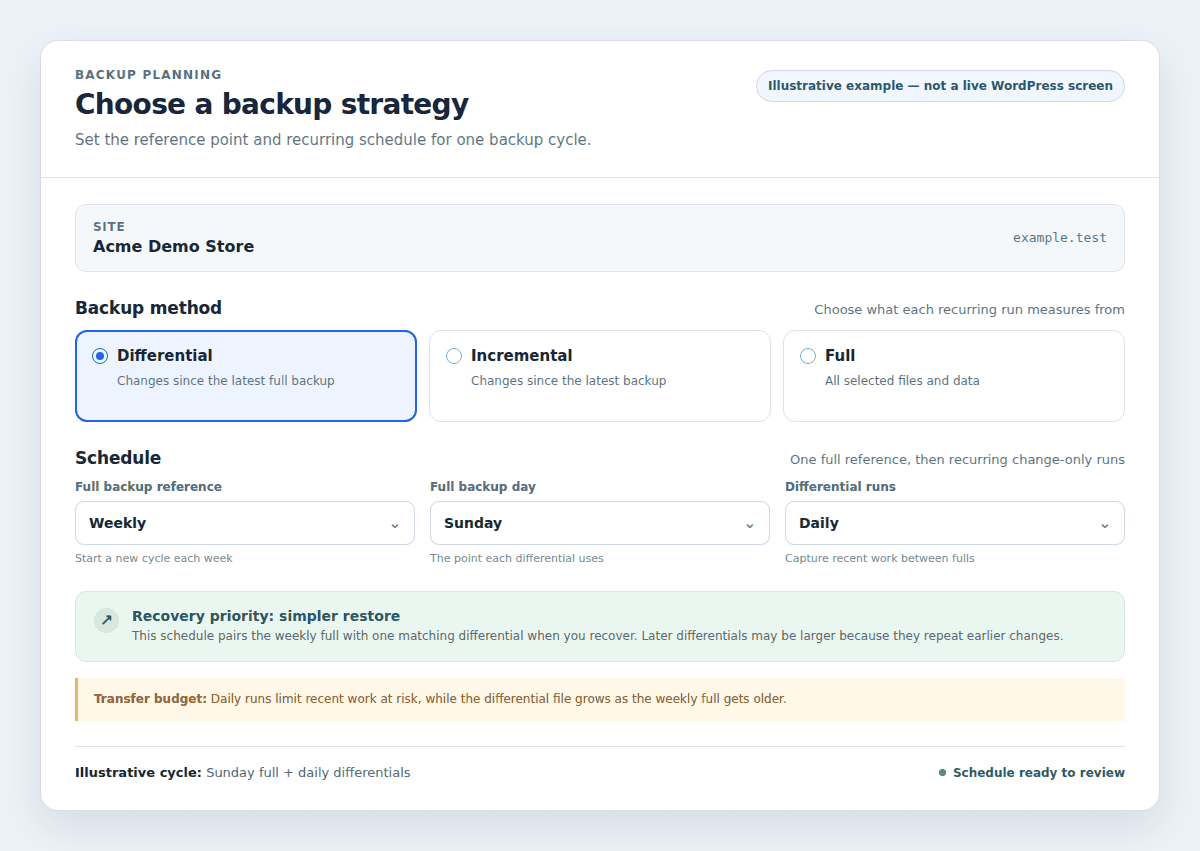The width and height of the screenshot is (1200, 851).
Task: Click the Full backup reference field label
Action: pyautogui.click(x=149, y=487)
